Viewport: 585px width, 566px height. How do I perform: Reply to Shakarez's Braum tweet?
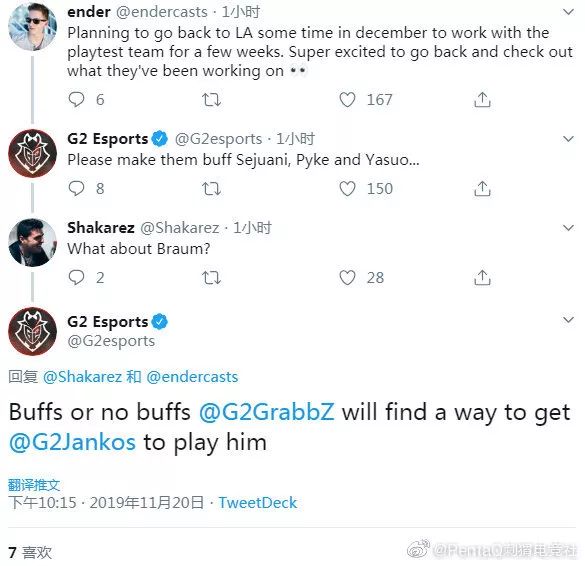[x=76, y=278]
